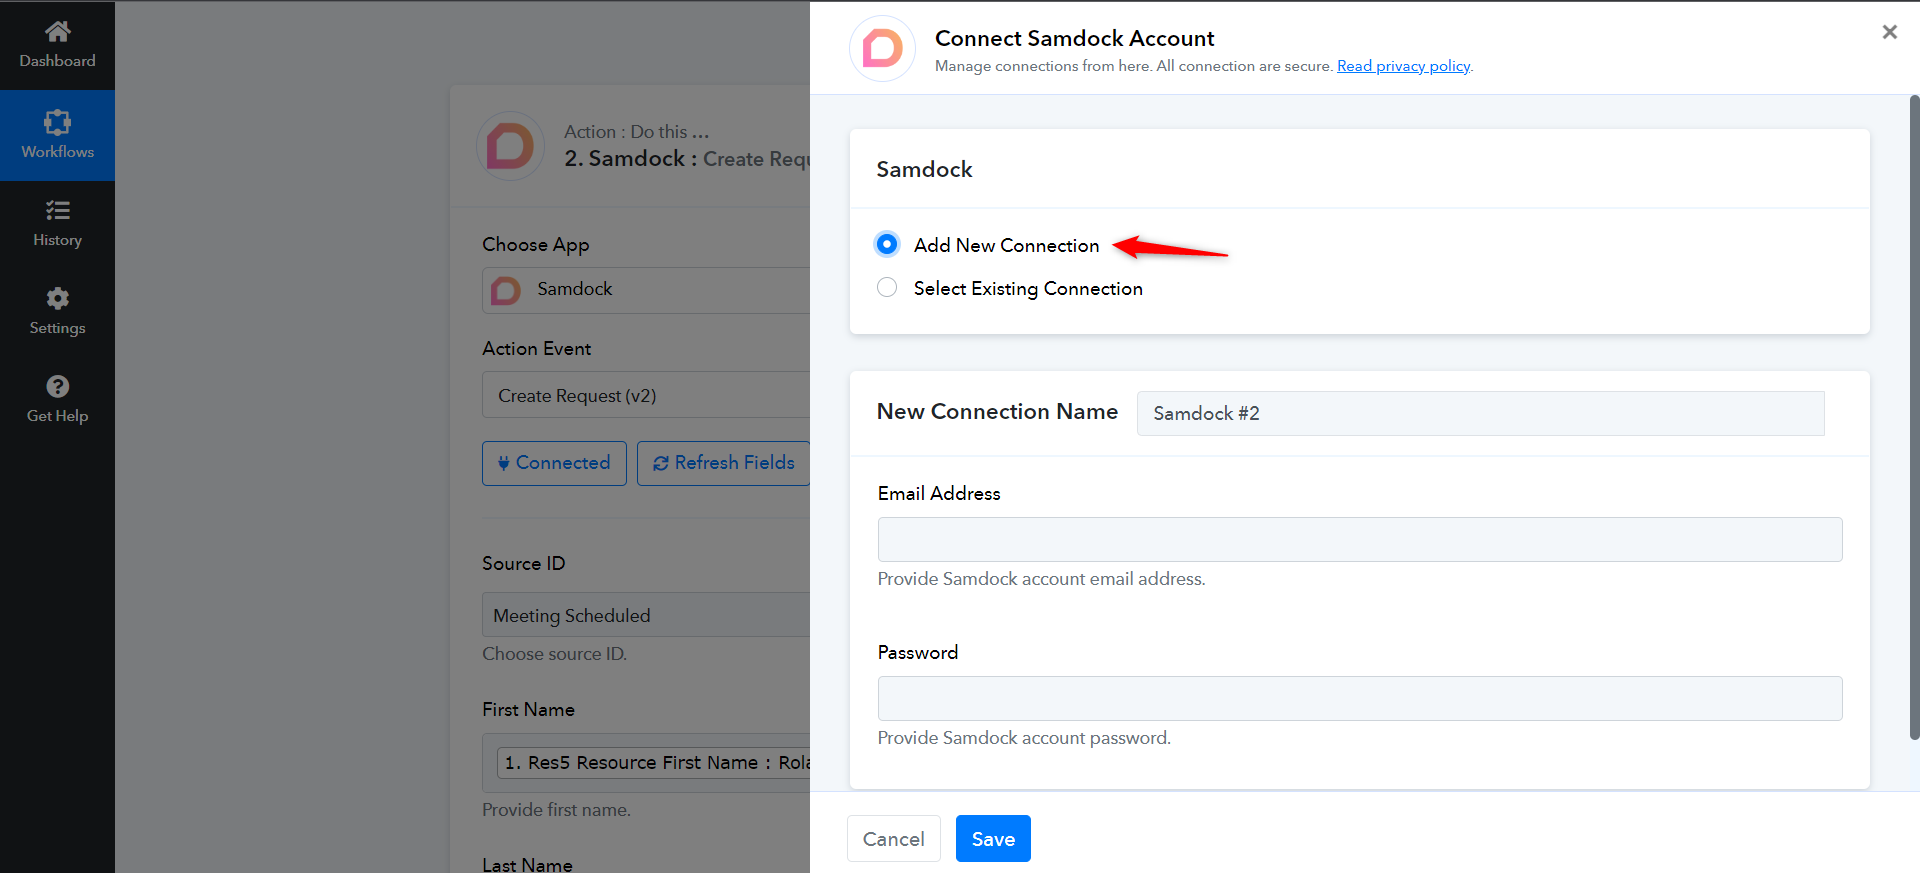Click the 'Action : Do this ...' label
The width and height of the screenshot is (1920, 873).
click(x=637, y=132)
